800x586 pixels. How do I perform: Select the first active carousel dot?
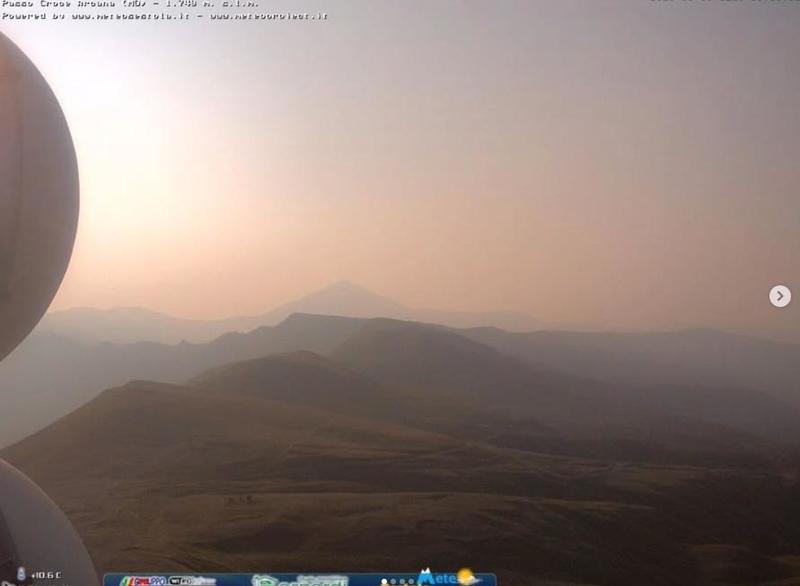point(384,581)
